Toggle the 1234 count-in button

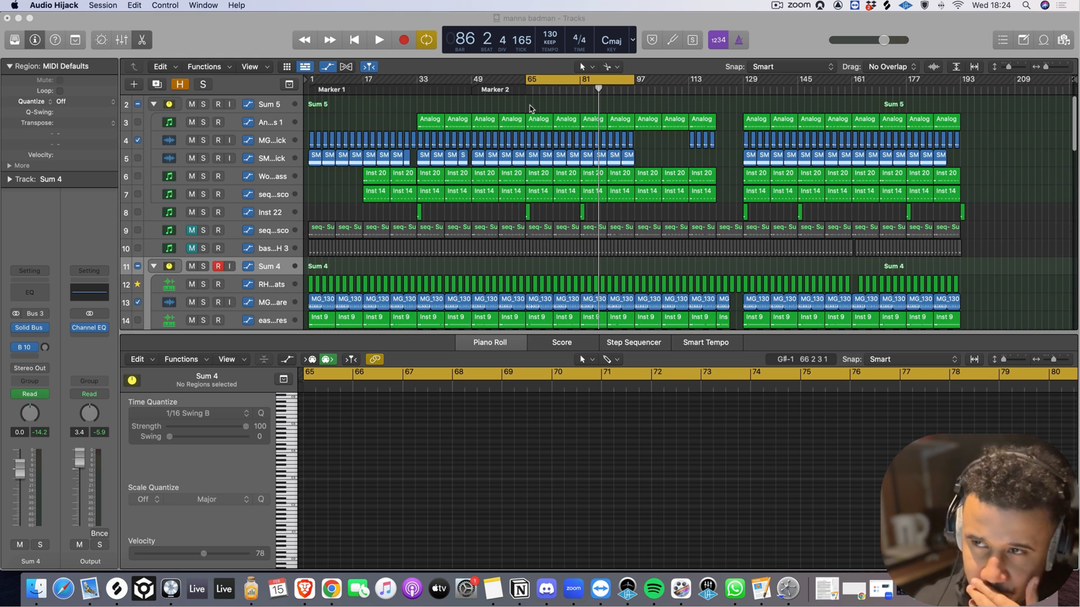point(717,40)
